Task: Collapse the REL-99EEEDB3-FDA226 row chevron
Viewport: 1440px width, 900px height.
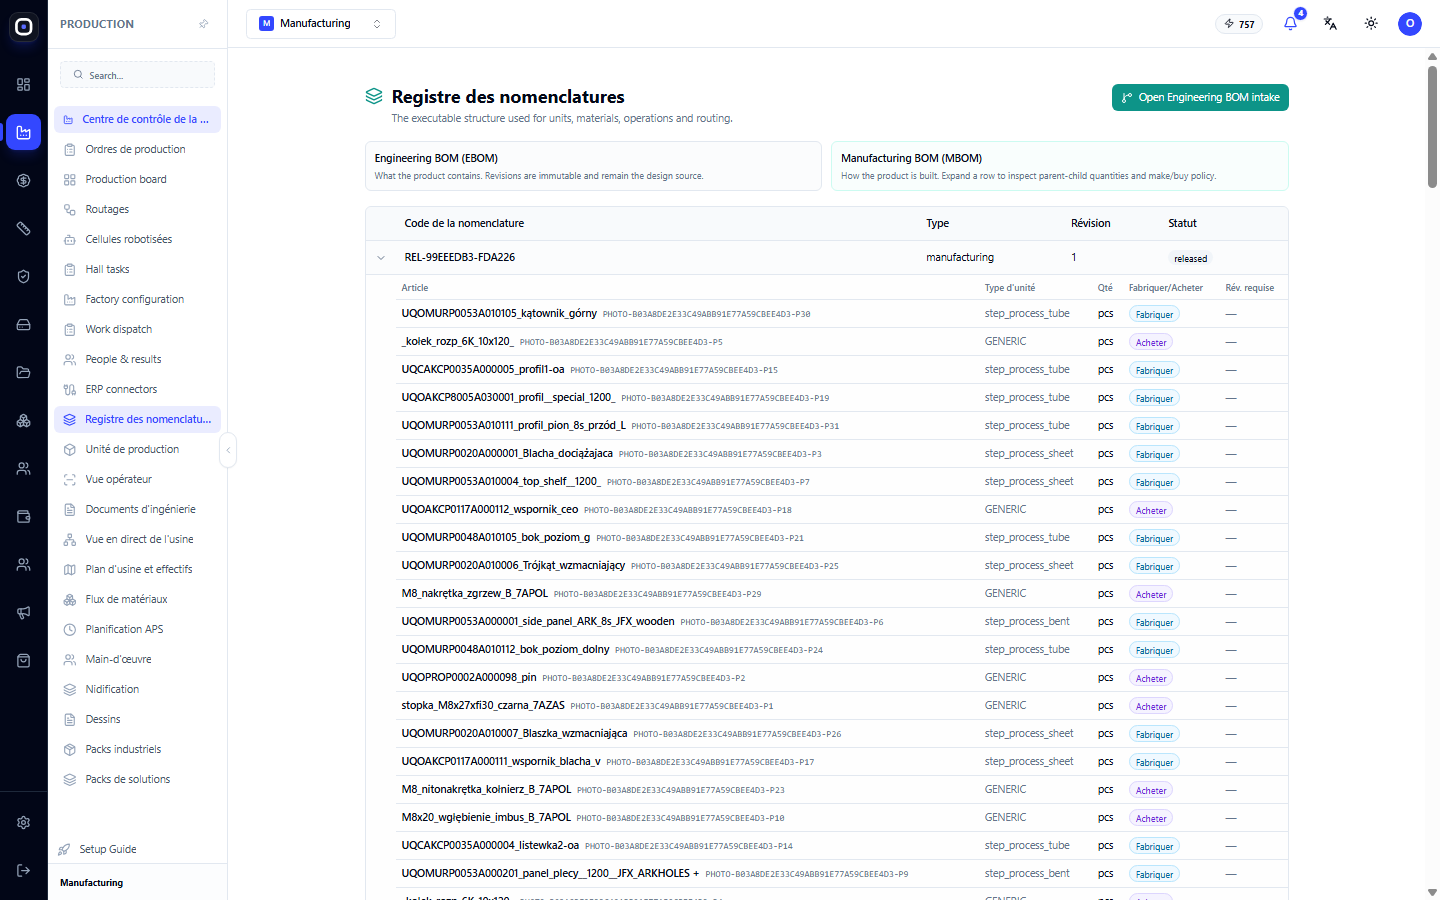Action: coord(381,258)
